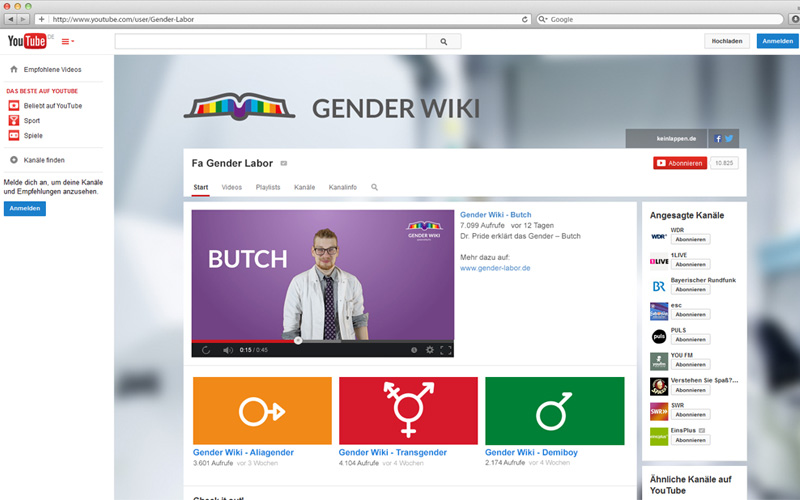
Task: Reload page with address bar icon
Action: click(524, 19)
